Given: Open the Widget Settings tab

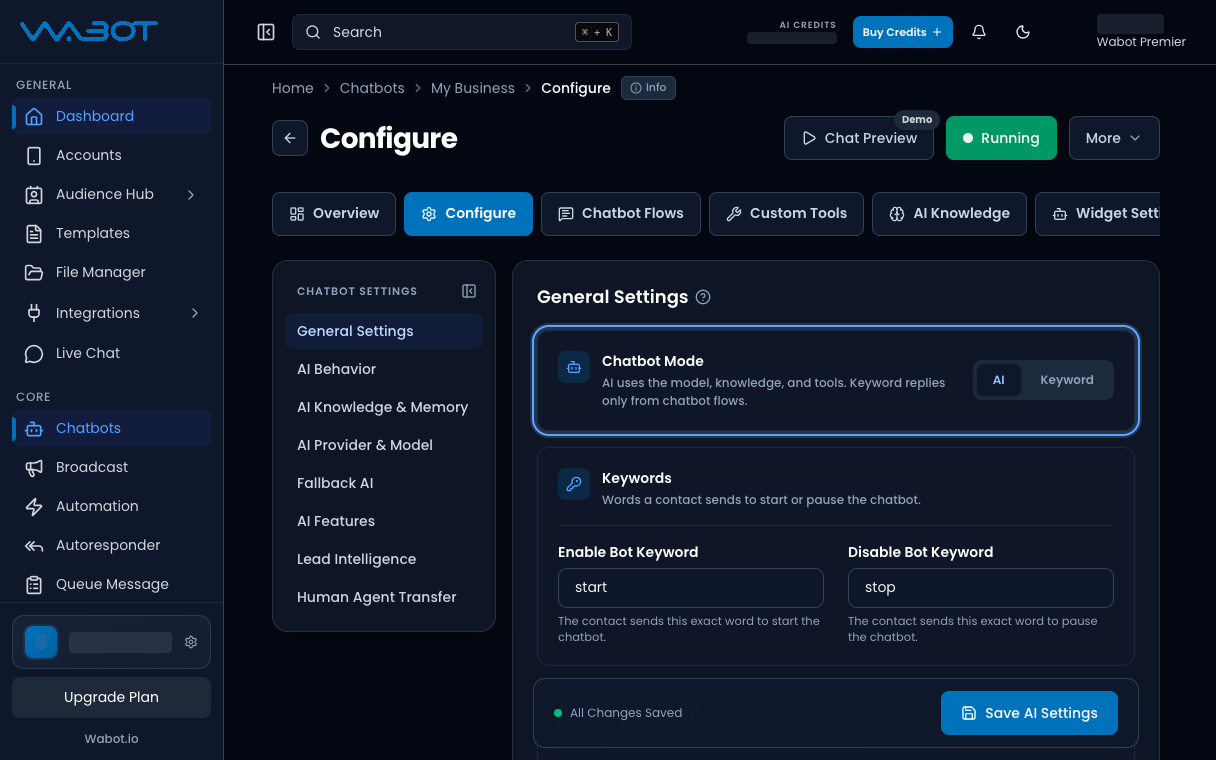Looking at the screenshot, I should click(x=1098, y=214).
